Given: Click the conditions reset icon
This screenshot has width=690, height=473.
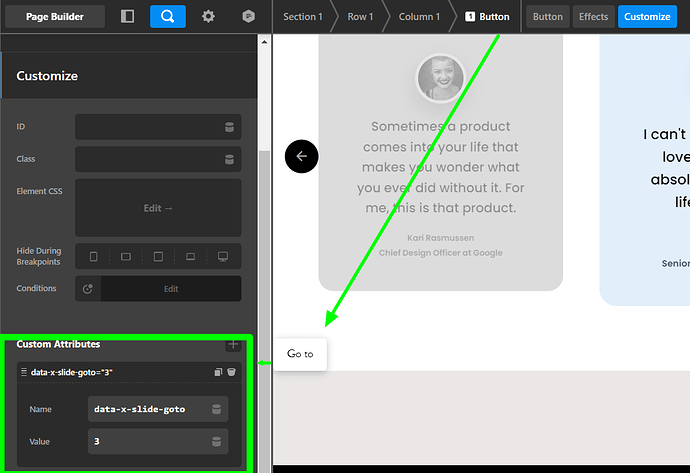Looking at the screenshot, I should pos(88,289).
